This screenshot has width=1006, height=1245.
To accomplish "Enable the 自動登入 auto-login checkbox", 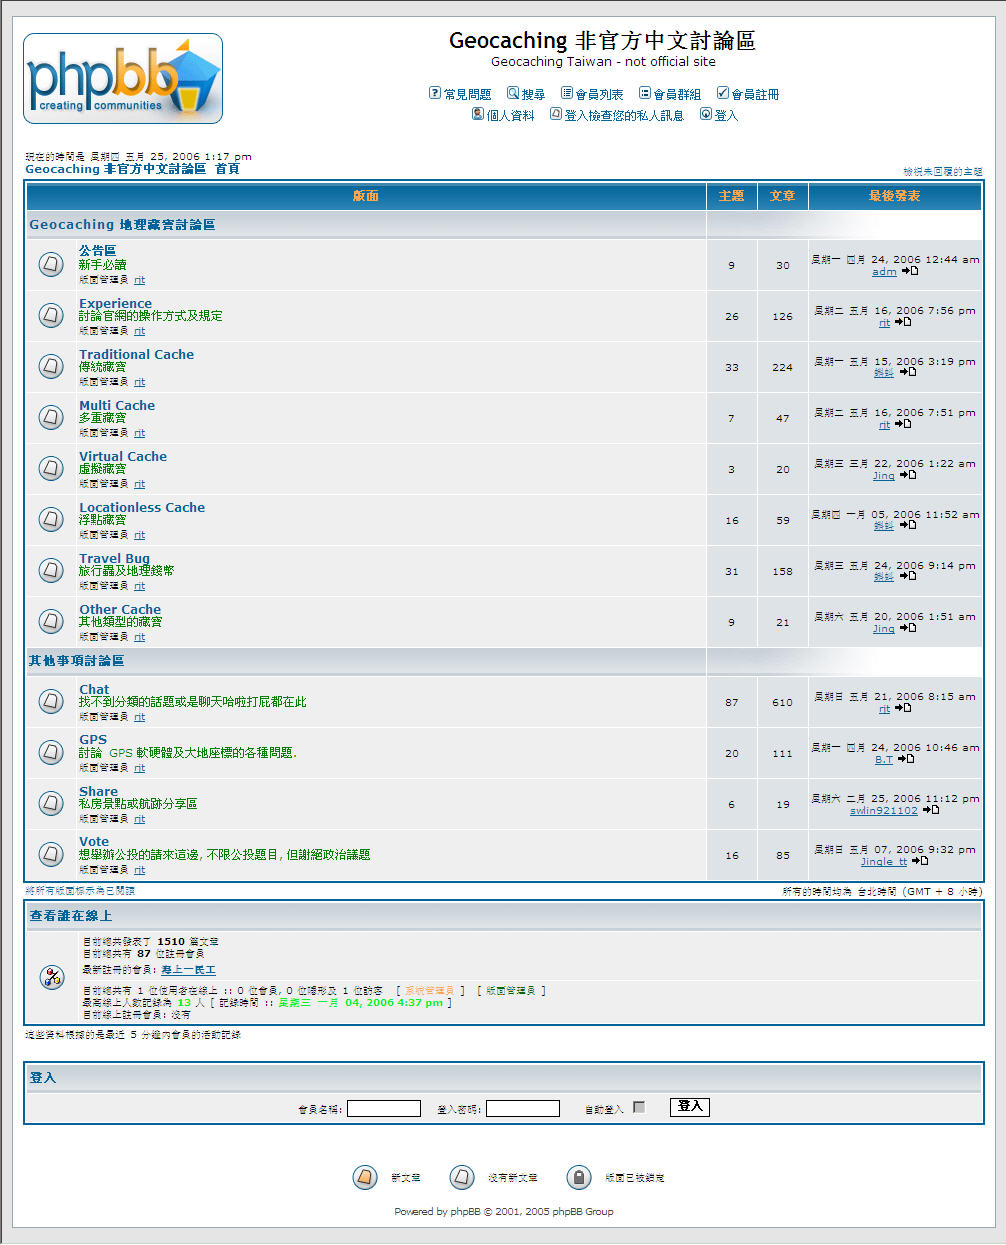I will (x=639, y=1107).
